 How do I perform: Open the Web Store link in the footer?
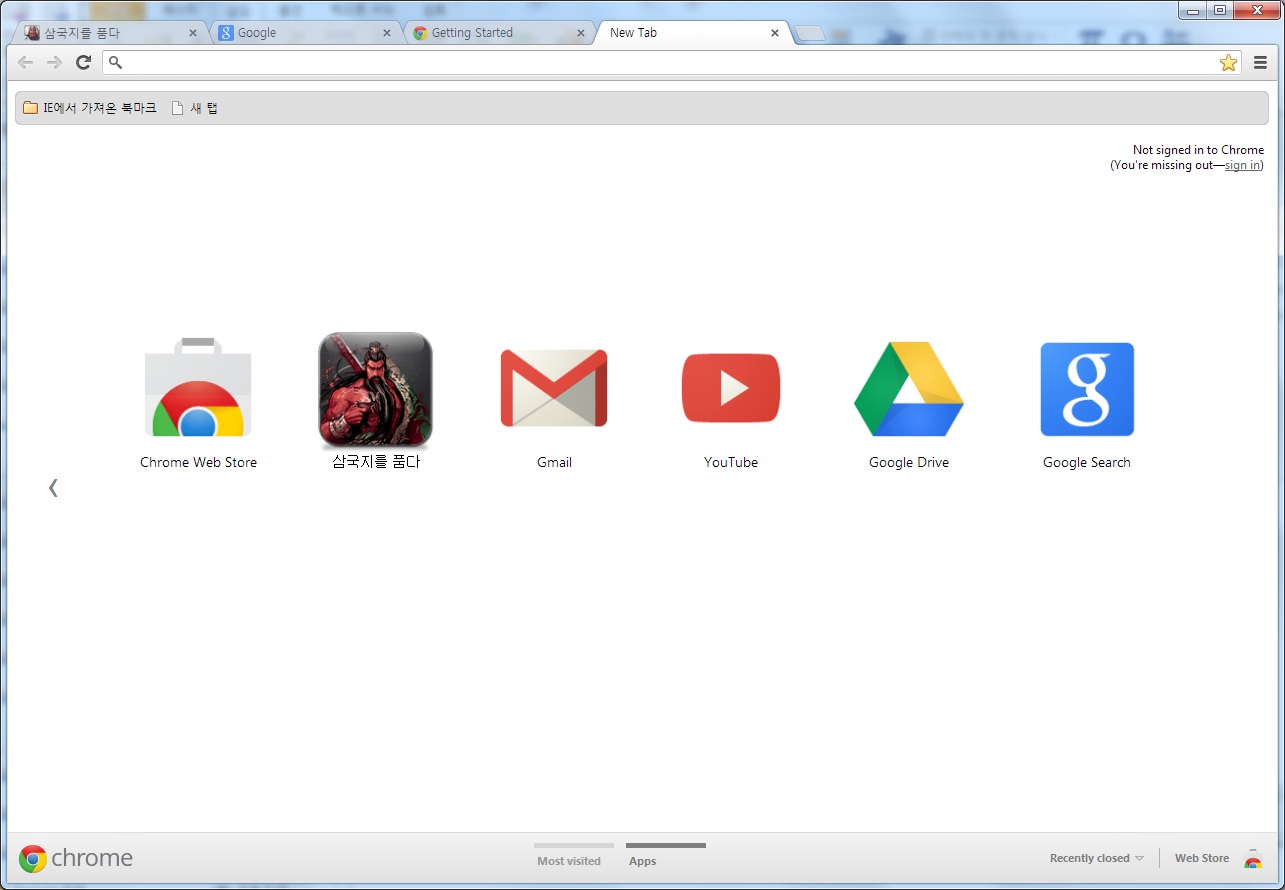(1202, 858)
